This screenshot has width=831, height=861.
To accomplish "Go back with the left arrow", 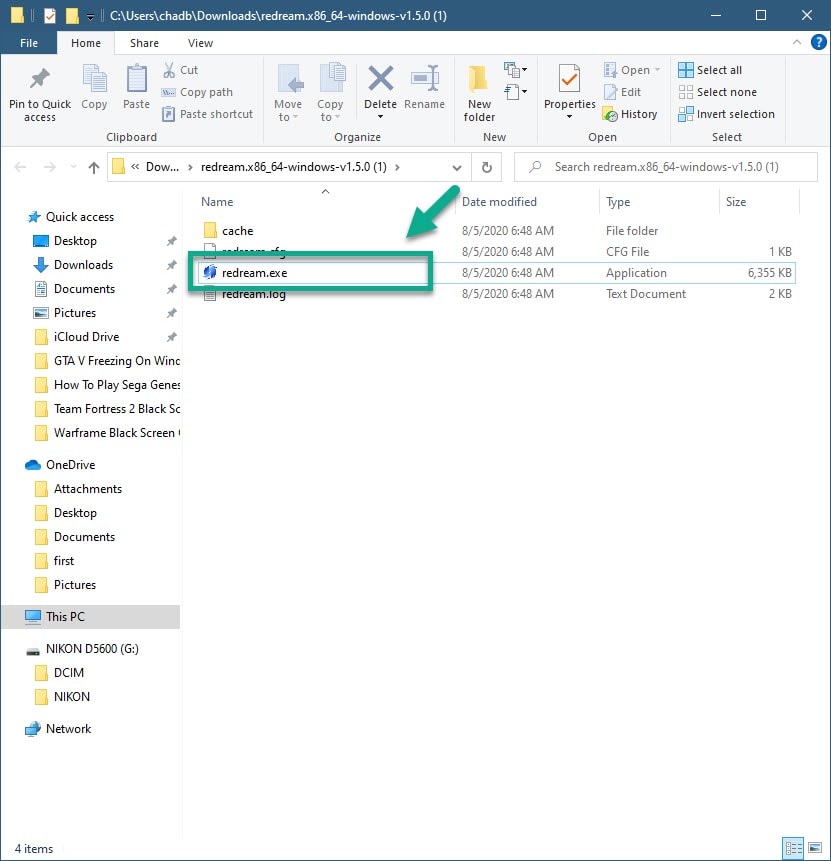I will [x=20, y=167].
